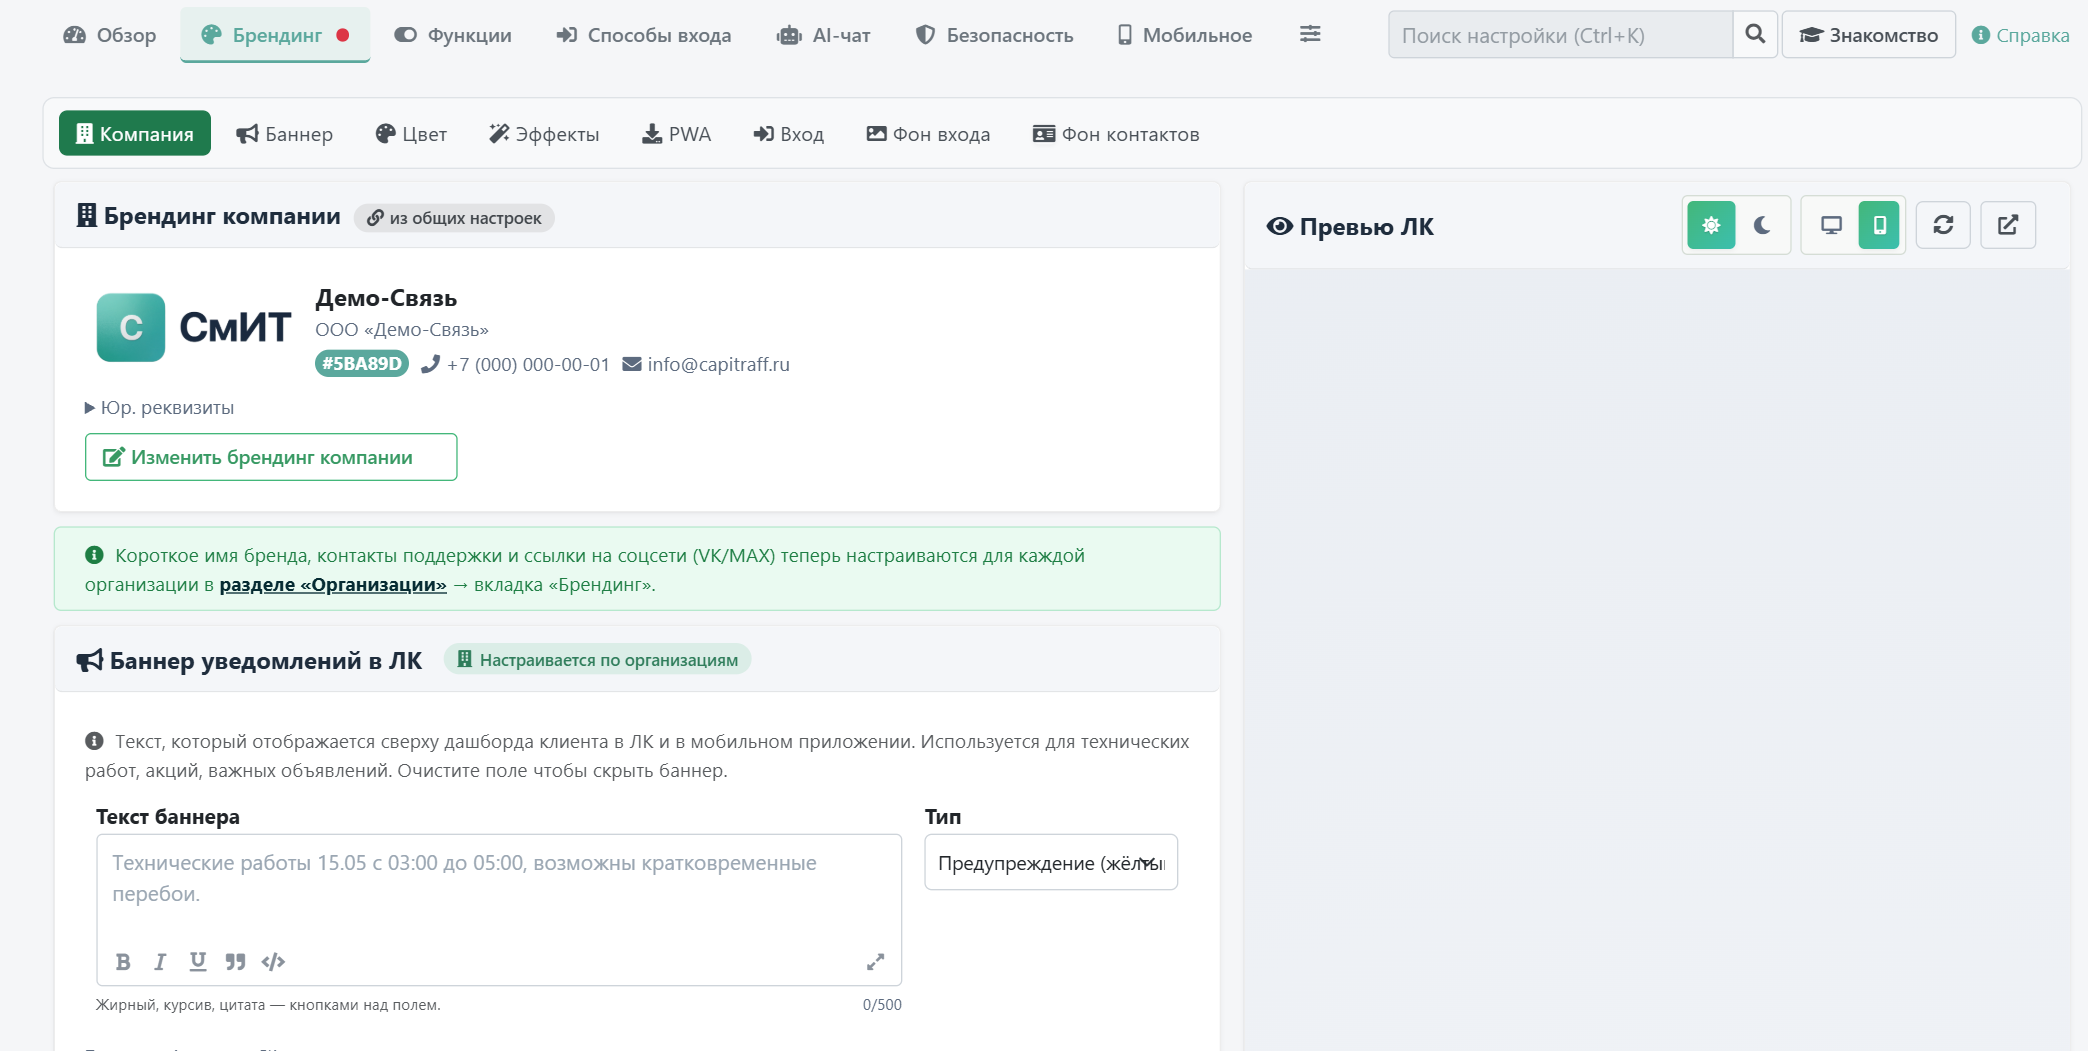The width and height of the screenshot is (2088, 1051).
Task: Open the Безопасность tab
Action: pyautogui.click(x=995, y=35)
